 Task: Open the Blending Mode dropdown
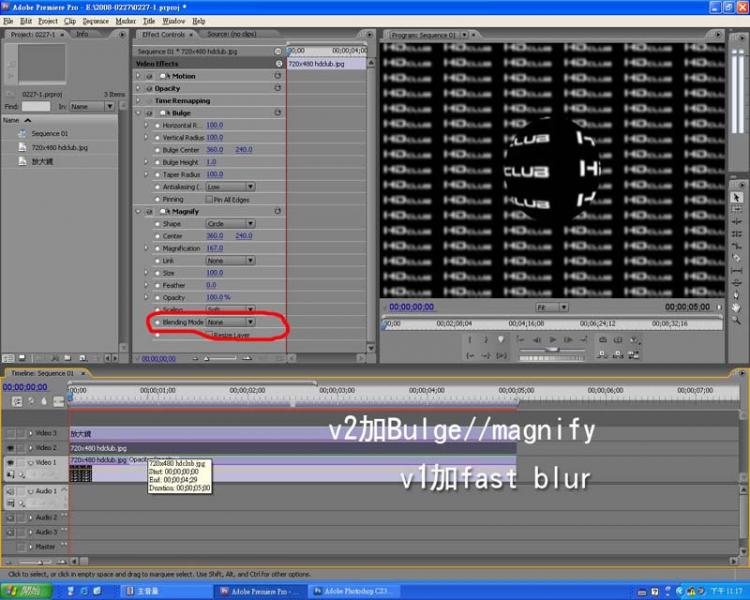tap(230, 322)
